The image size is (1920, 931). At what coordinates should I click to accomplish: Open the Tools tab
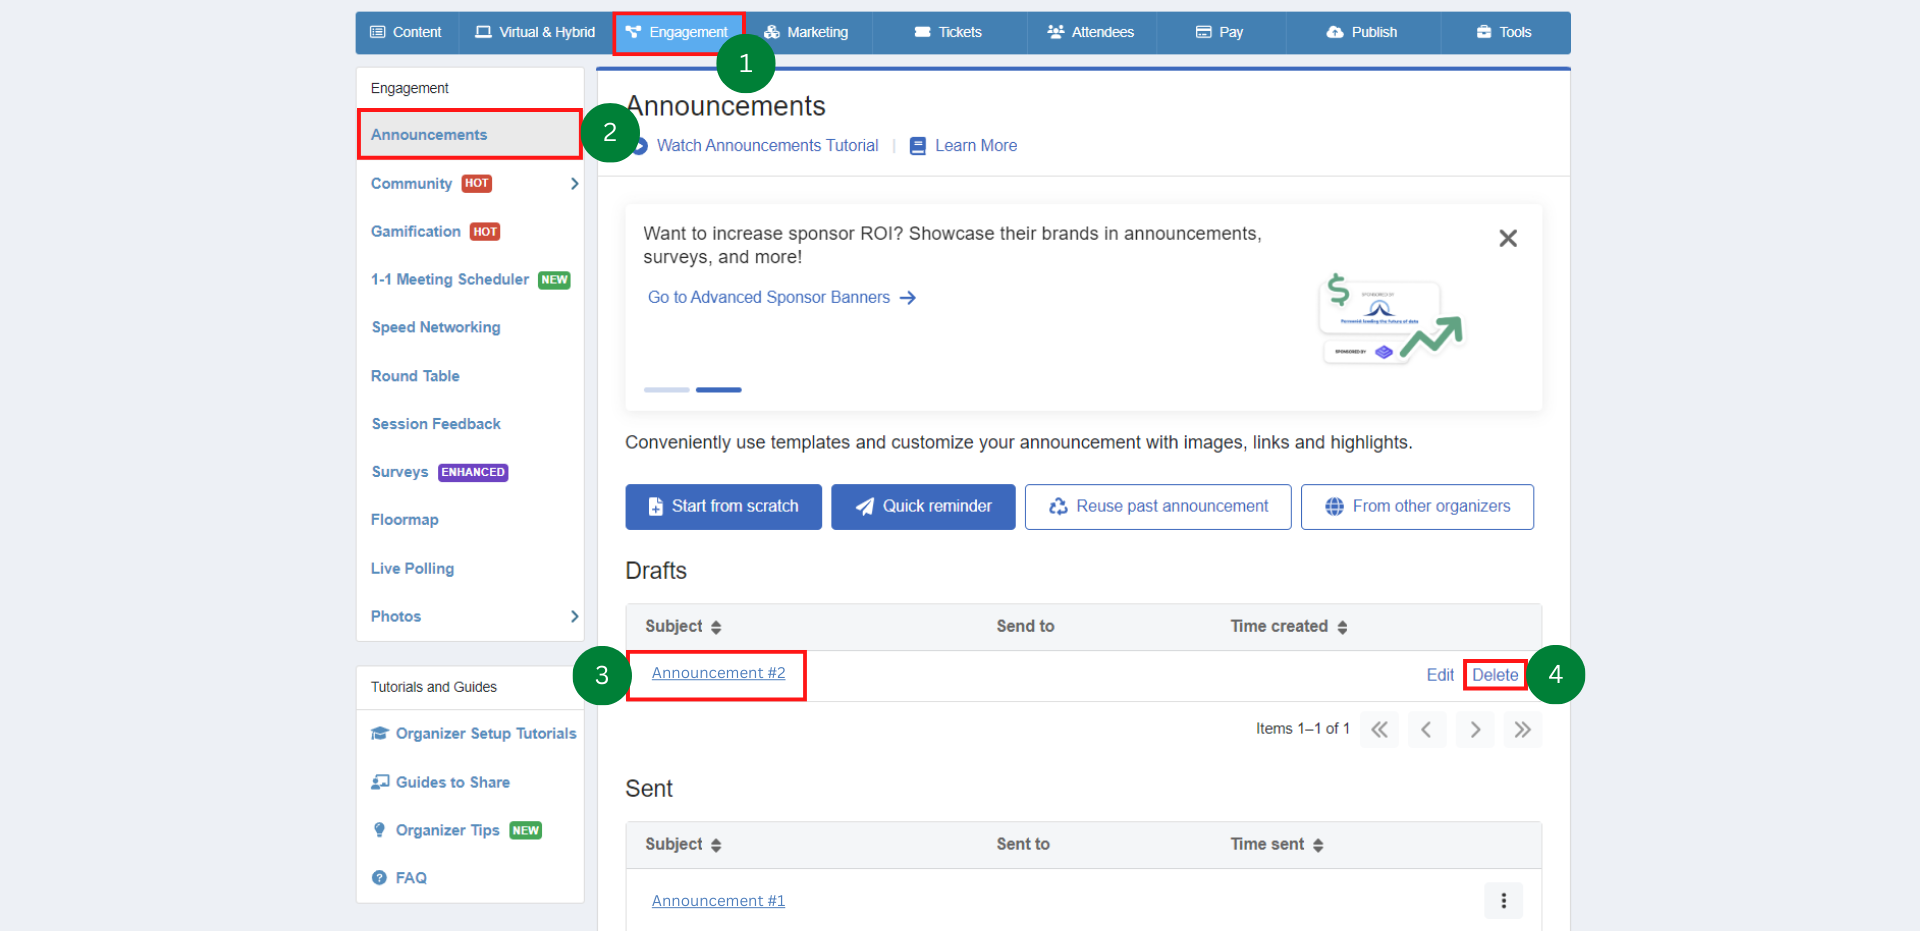click(1504, 32)
